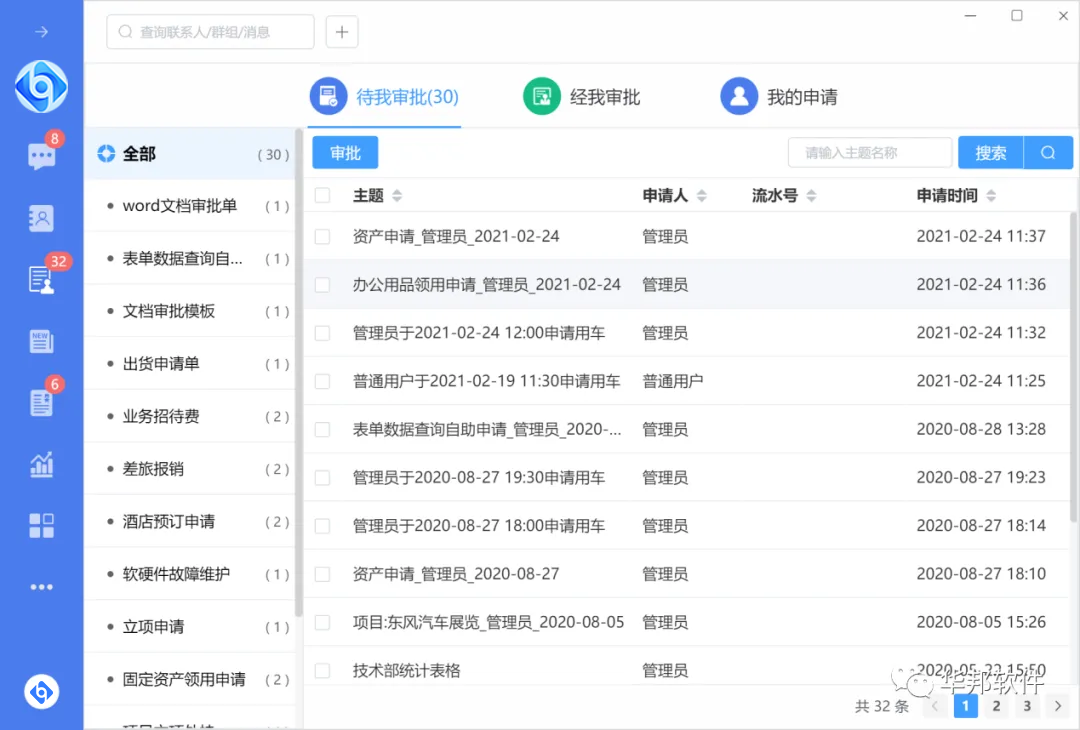The width and height of the screenshot is (1080, 730).
Task: Select checkbox for 办公用品领用申请_管理员_2021-02-24
Action: [x=322, y=285]
